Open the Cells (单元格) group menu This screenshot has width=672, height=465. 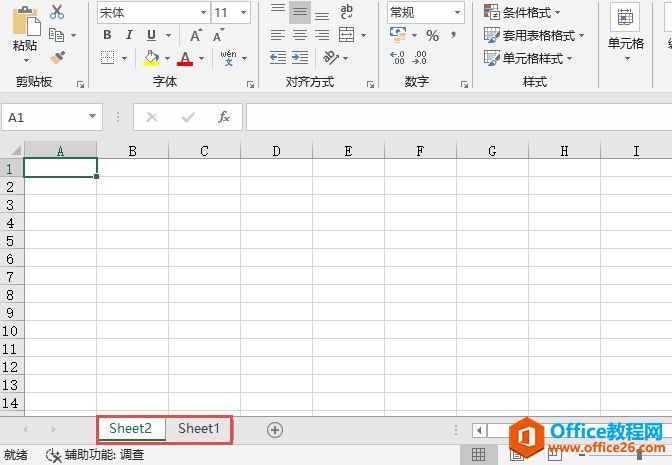click(626, 33)
